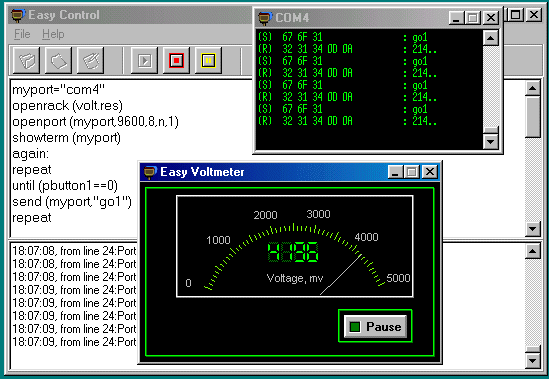Click the third toolbar edit-document icon
The width and height of the screenshot is (549, 379).
point(90,61)
